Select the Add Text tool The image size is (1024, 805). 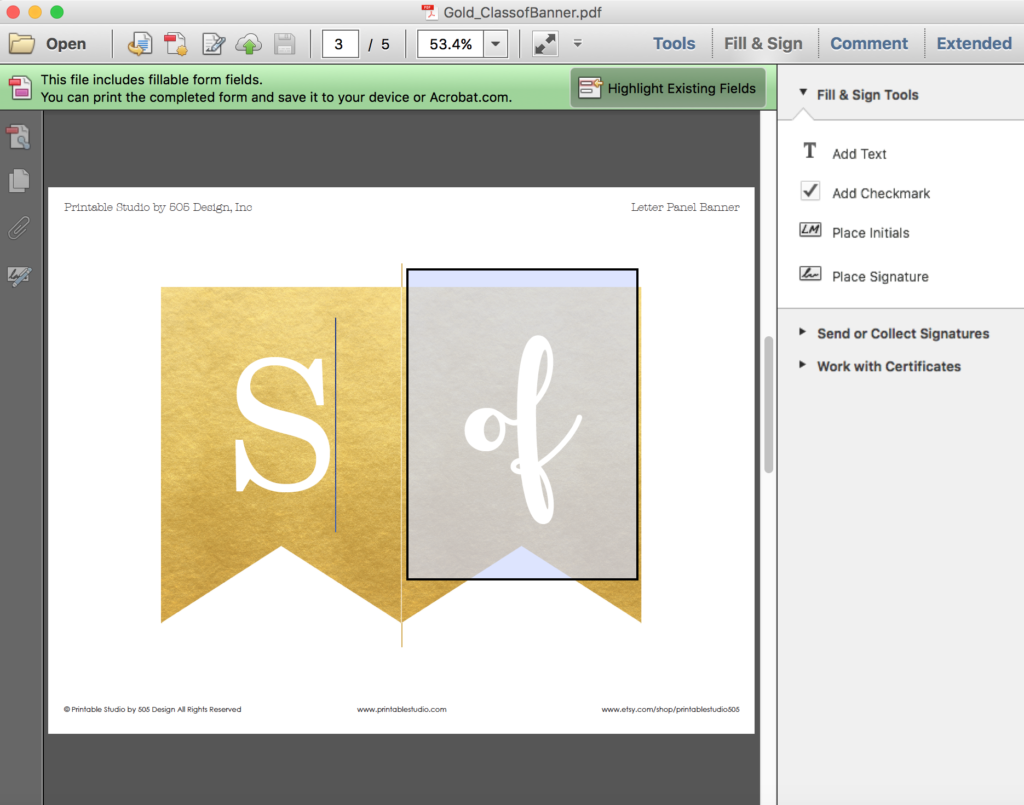(x=858, y=153)
